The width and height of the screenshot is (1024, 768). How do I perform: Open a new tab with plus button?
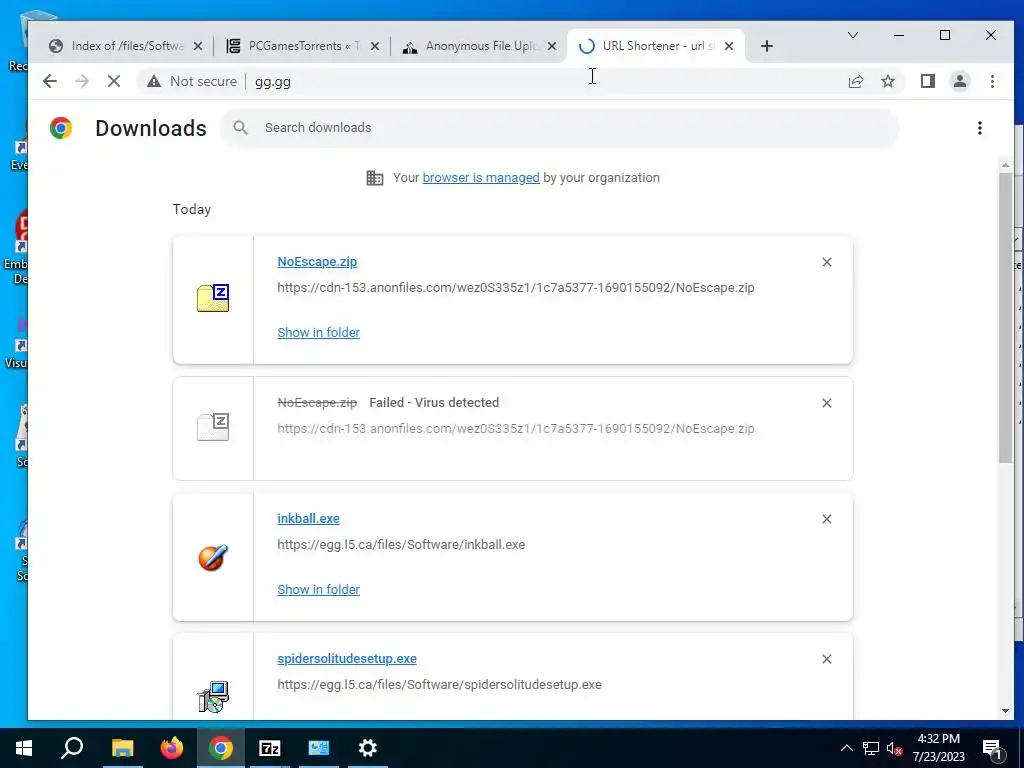pyautogui.click(x=767, y=46)
